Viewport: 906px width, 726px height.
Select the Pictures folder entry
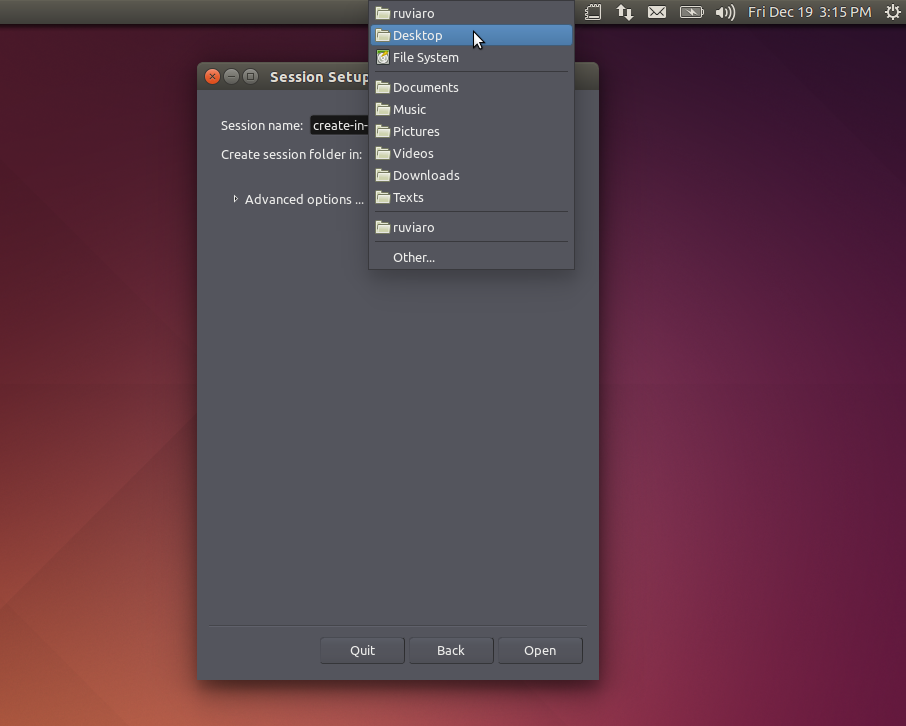[x=416, y=131]
